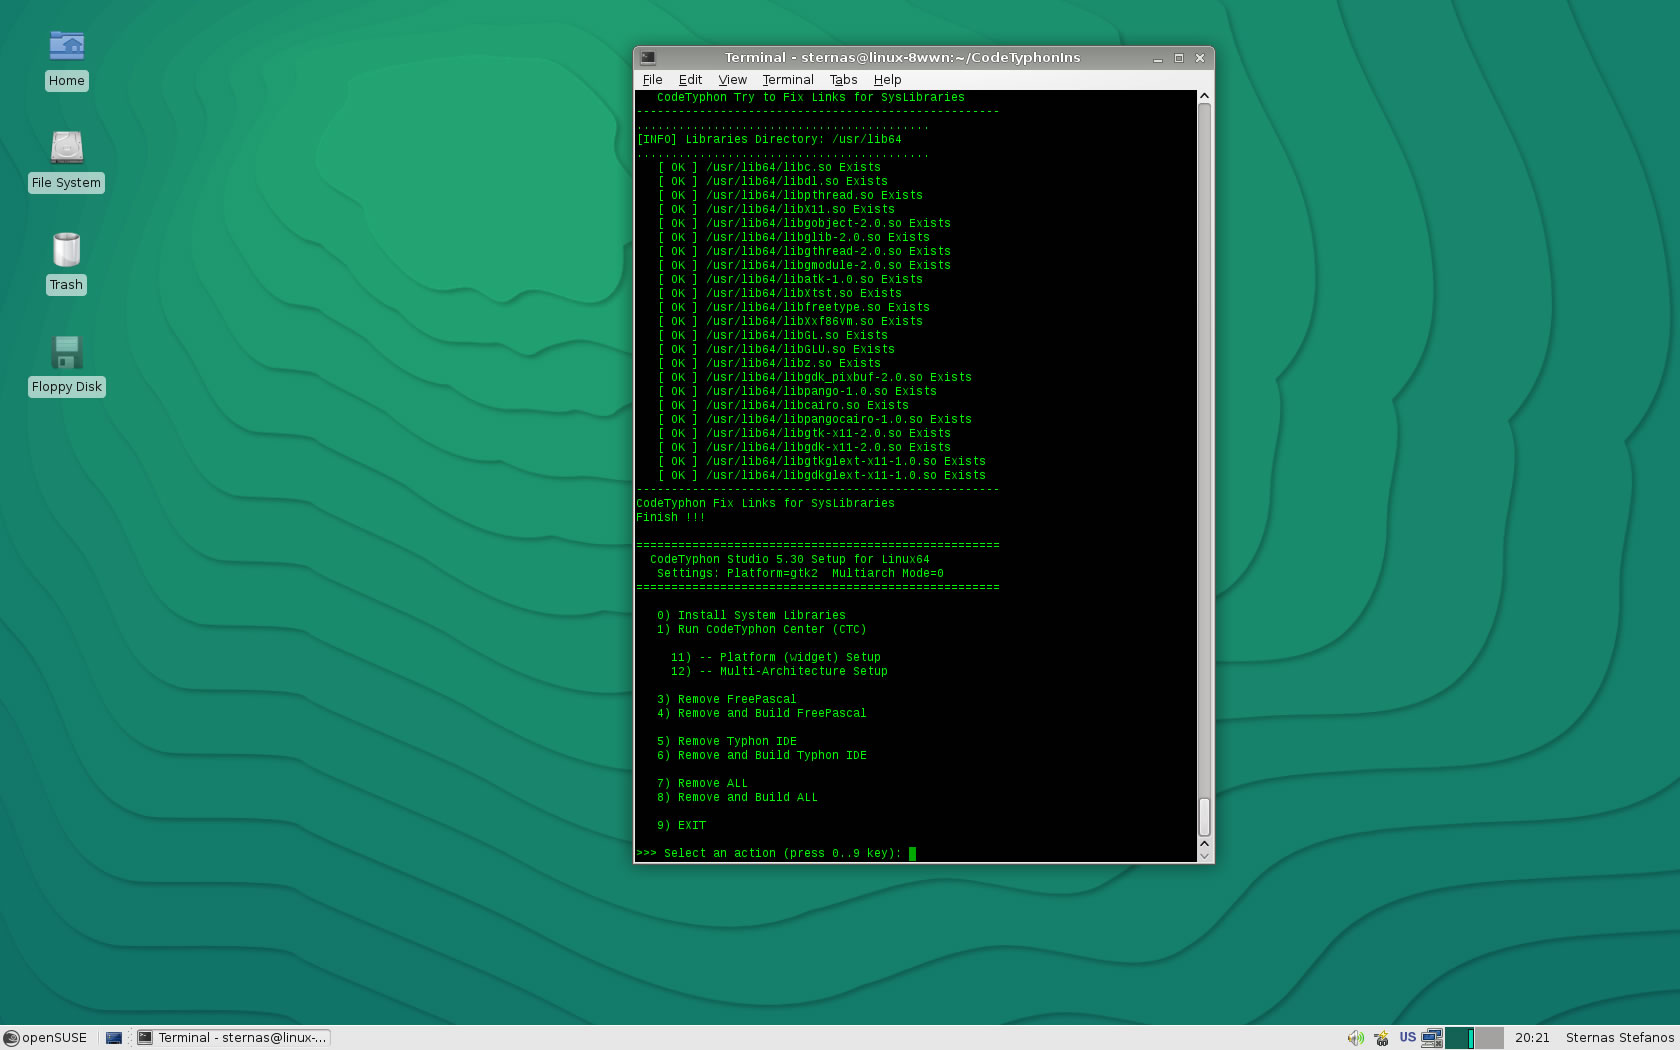Click the show desktop icon in the panel
This screenshot has height=1050, width=1680.
114,1038
